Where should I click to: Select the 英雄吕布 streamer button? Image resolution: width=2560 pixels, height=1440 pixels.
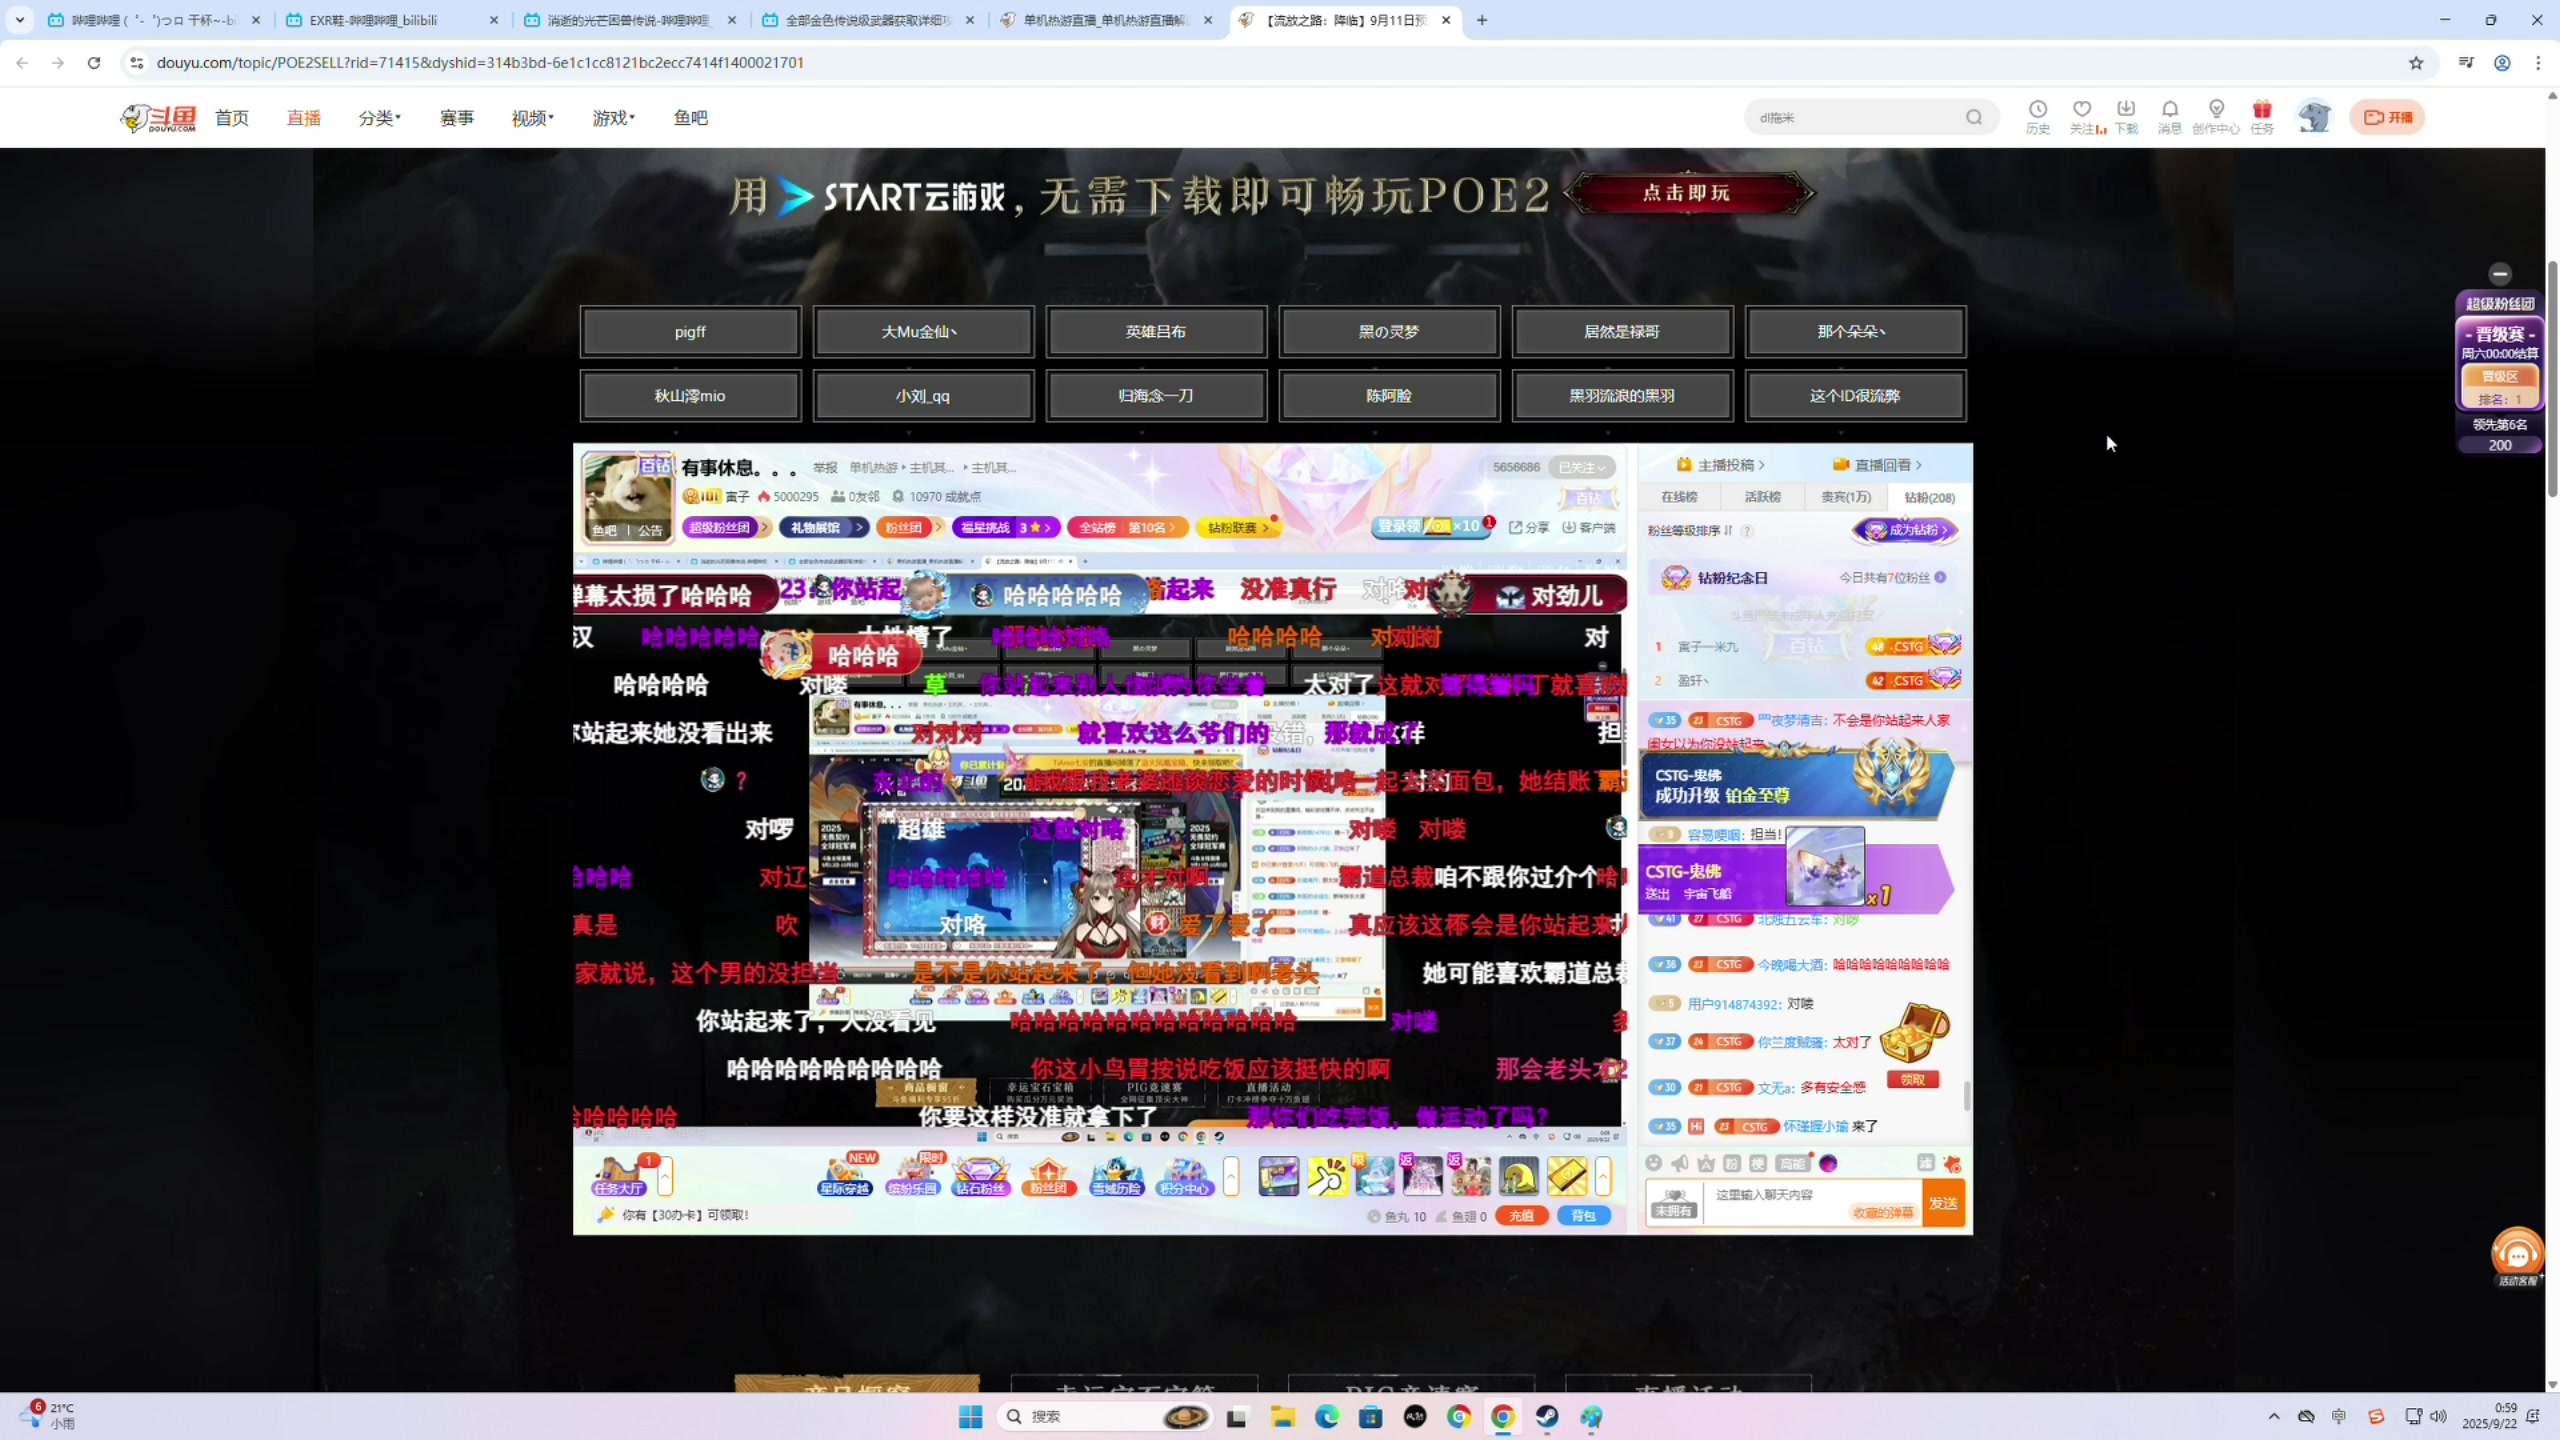(1156, 332)
